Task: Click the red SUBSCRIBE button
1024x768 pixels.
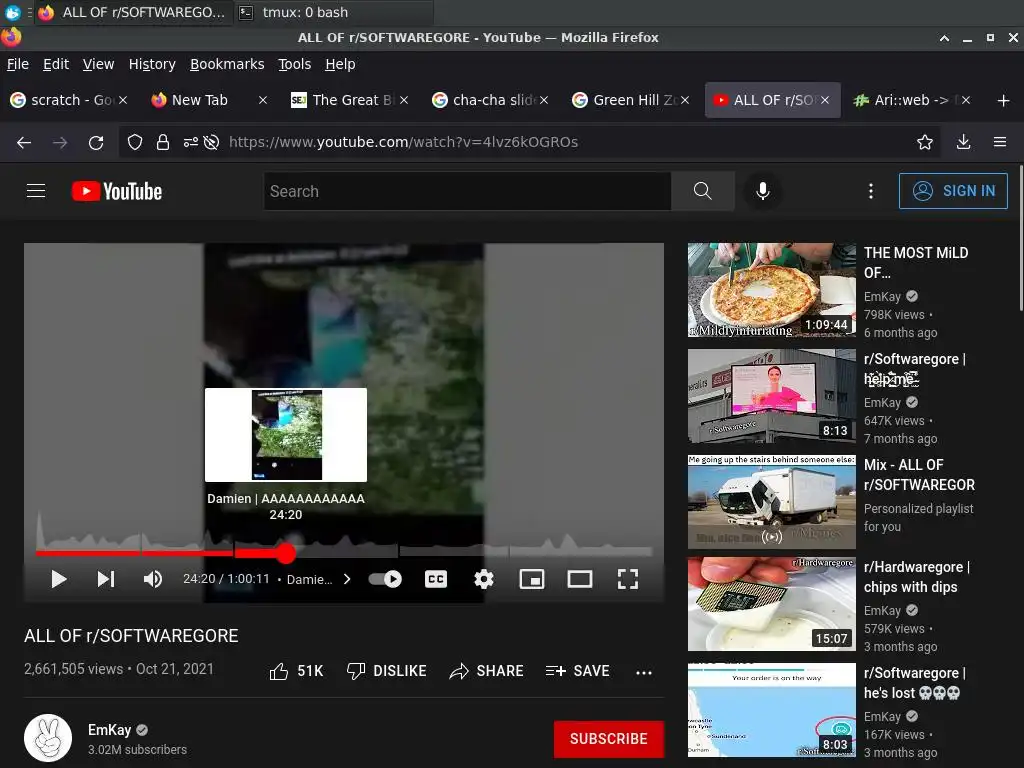Action: pyautogui.click(x=609, y=739)
